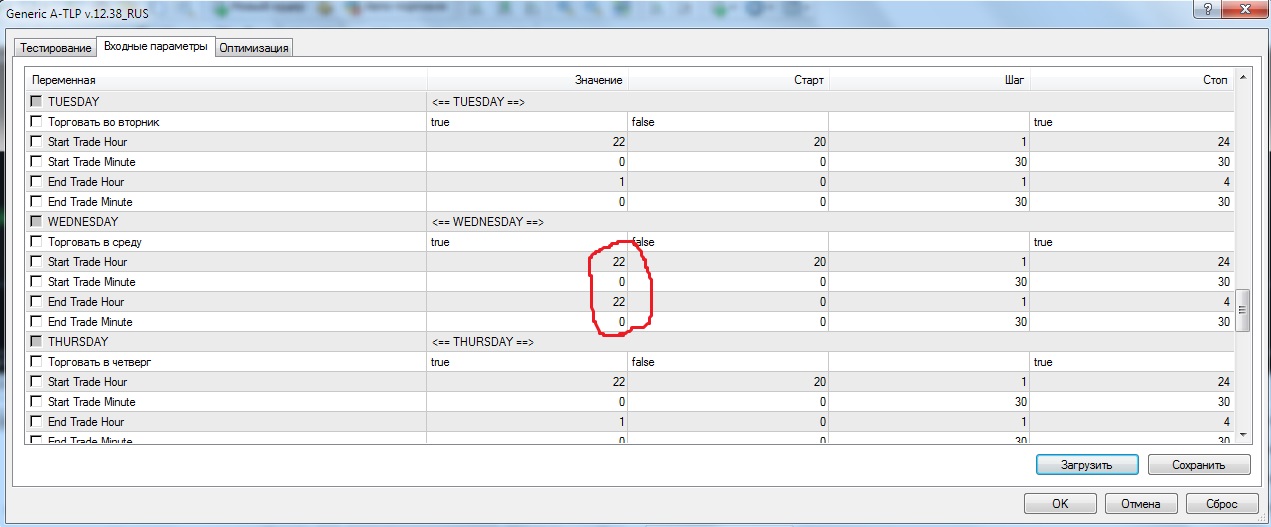Select the Значение cell of Торговать в среду
The height and width of the screenshot is (527, 1271).
point(528,242)
